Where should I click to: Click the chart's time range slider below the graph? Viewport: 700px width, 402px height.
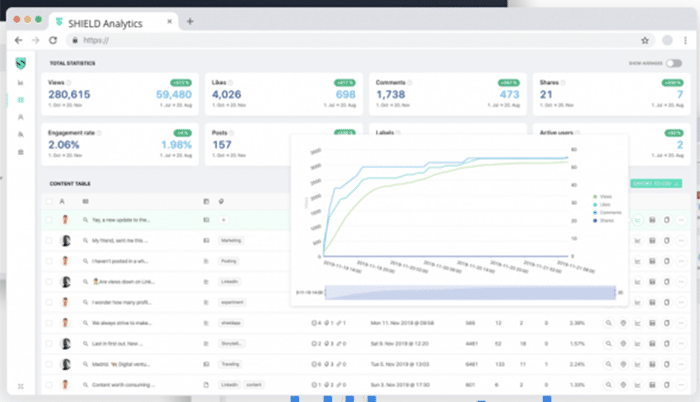(468, 292)
